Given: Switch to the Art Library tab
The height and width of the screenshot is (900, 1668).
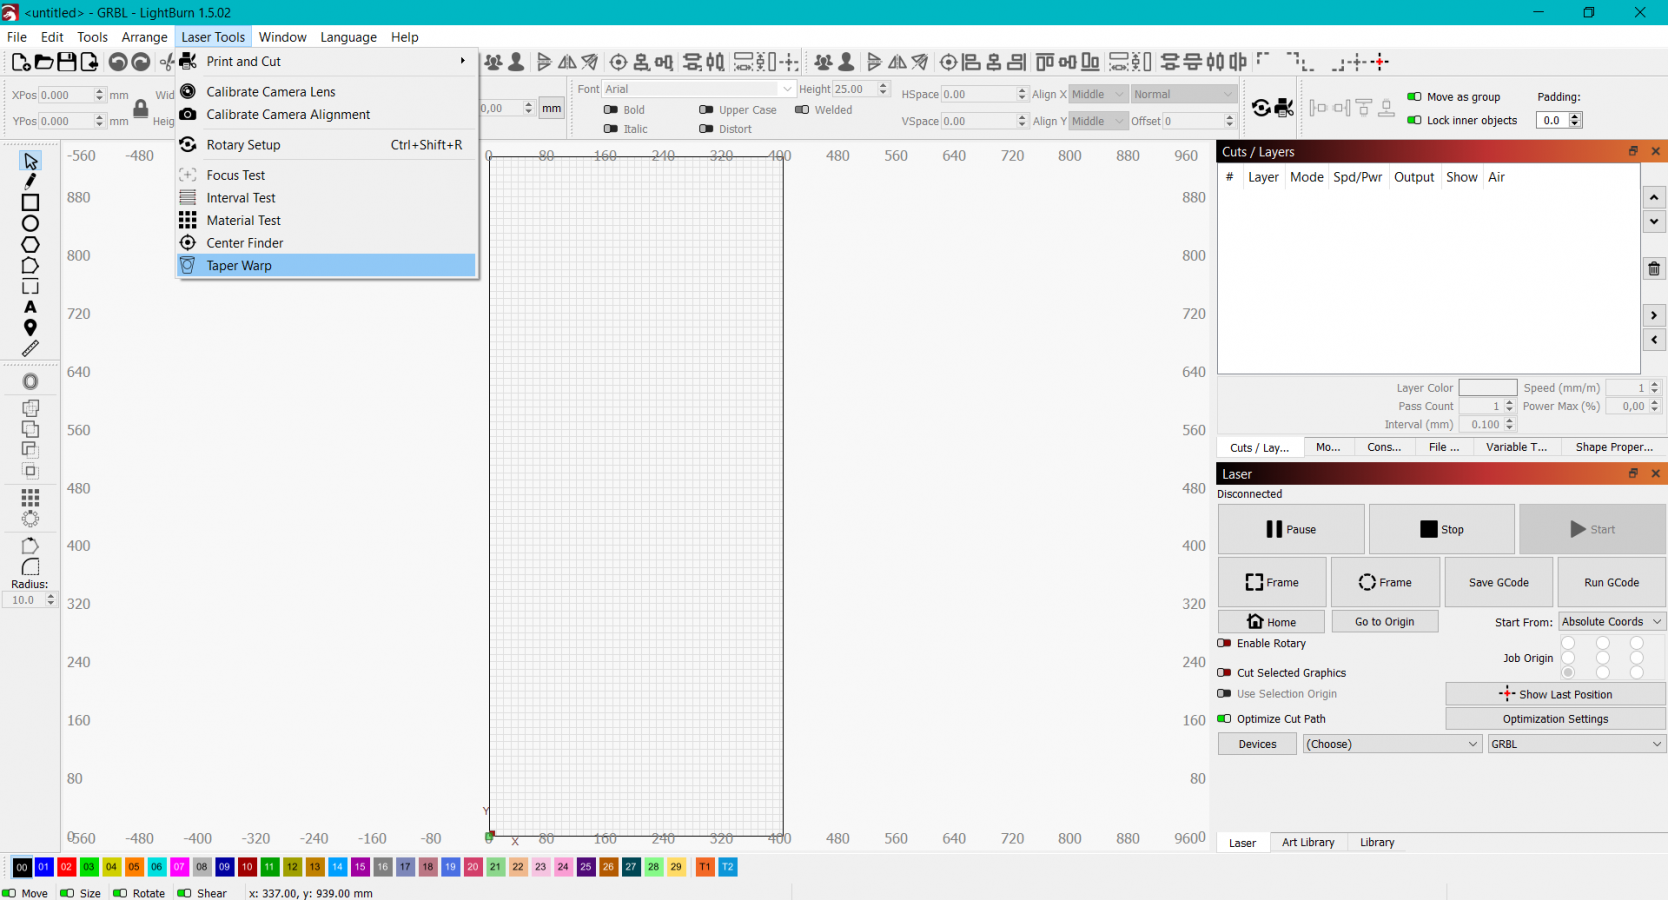Looking at the screenshot, I should pyautogui.click(x=1307, y=843).
